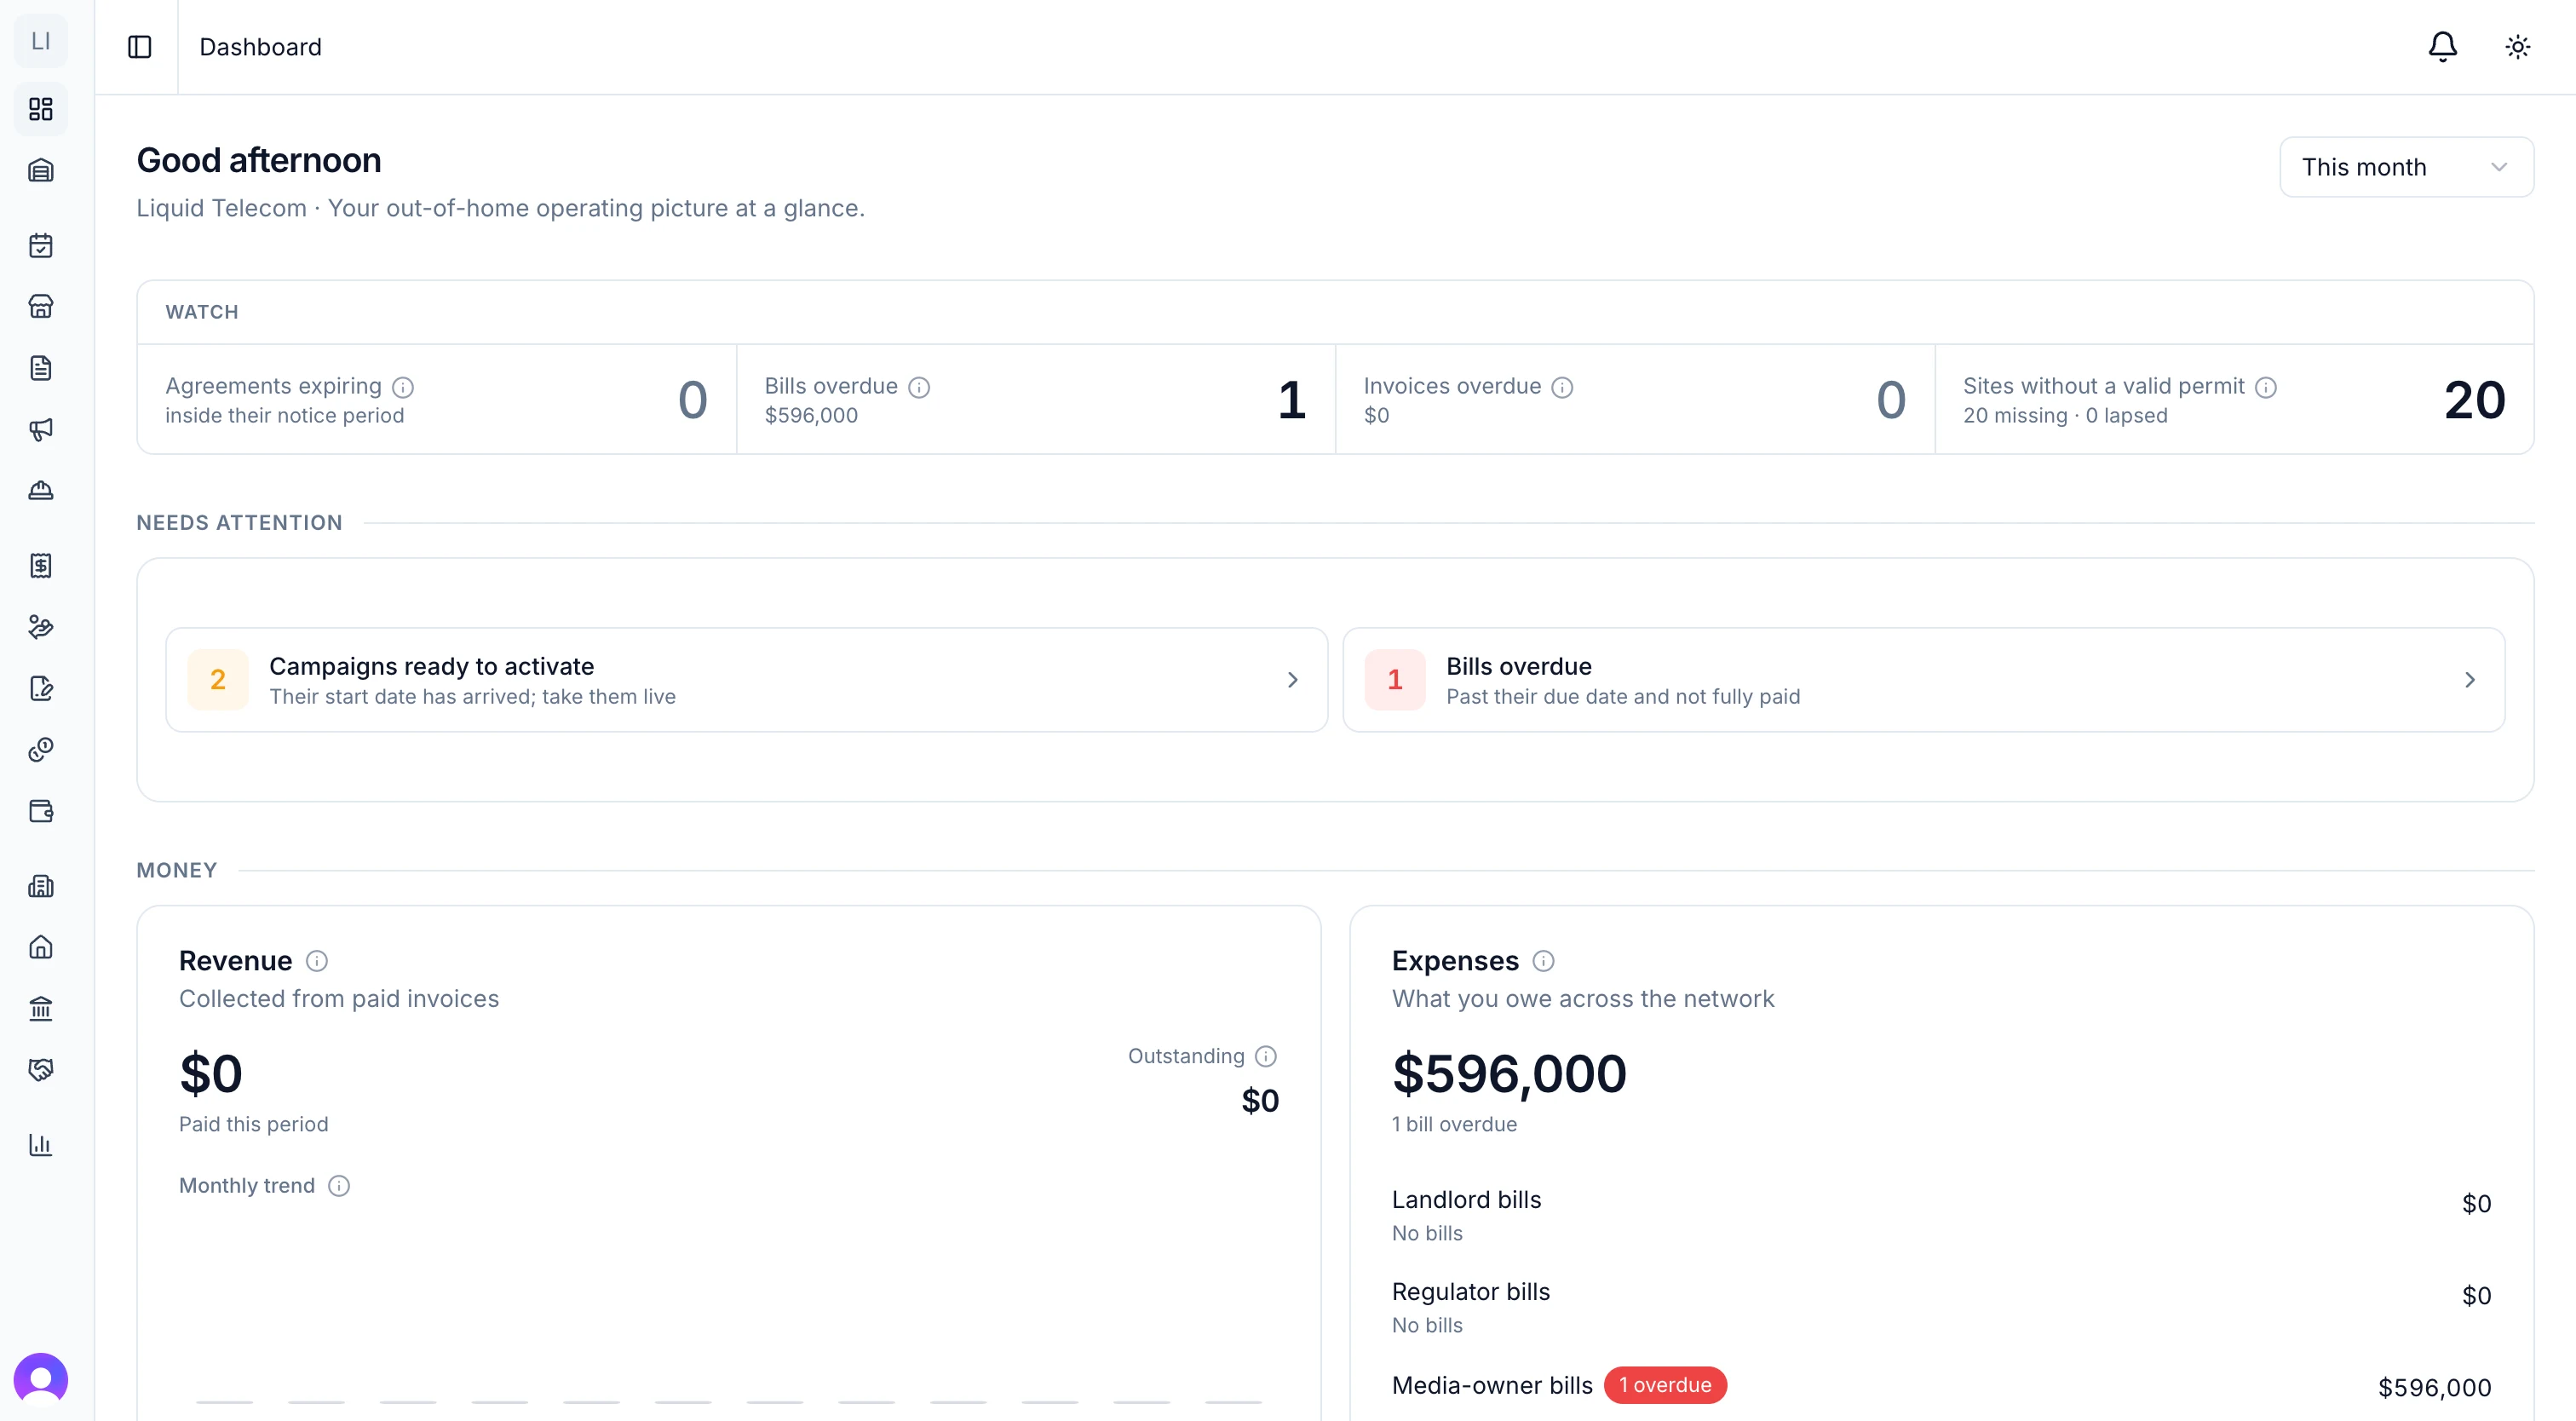This screenshot has width=2576, height=1421.
Task: Click the Dashboard header title
Action: click(x=260, y=47)
